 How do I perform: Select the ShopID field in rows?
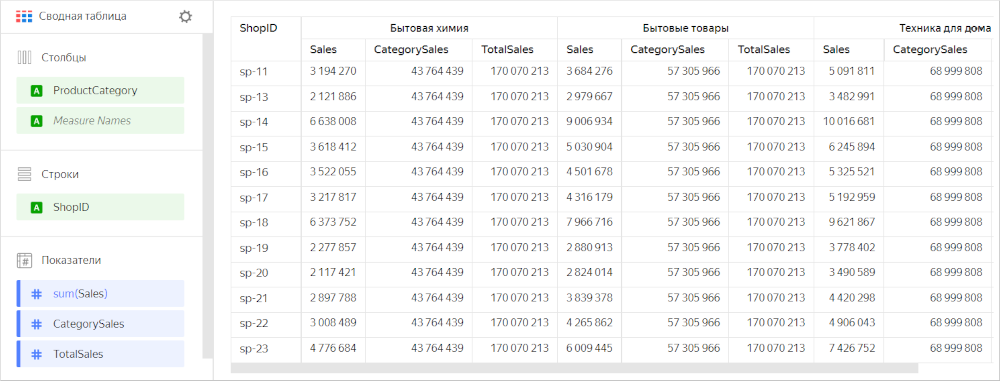pos(100,207)
